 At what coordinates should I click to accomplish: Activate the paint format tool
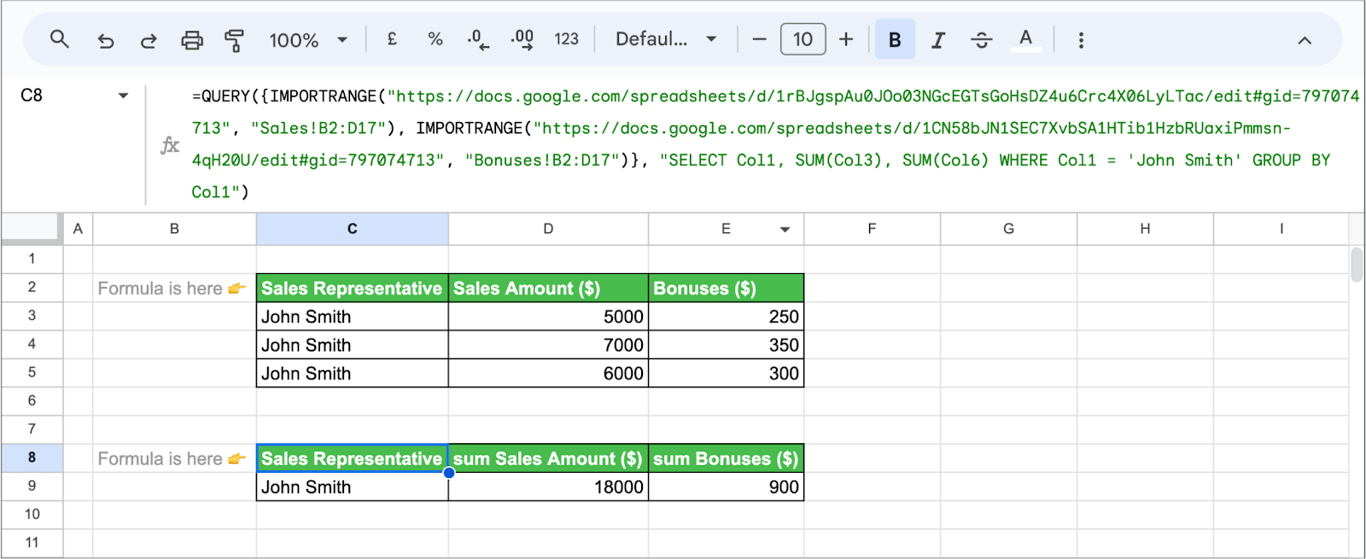click(x=235, y=40)
